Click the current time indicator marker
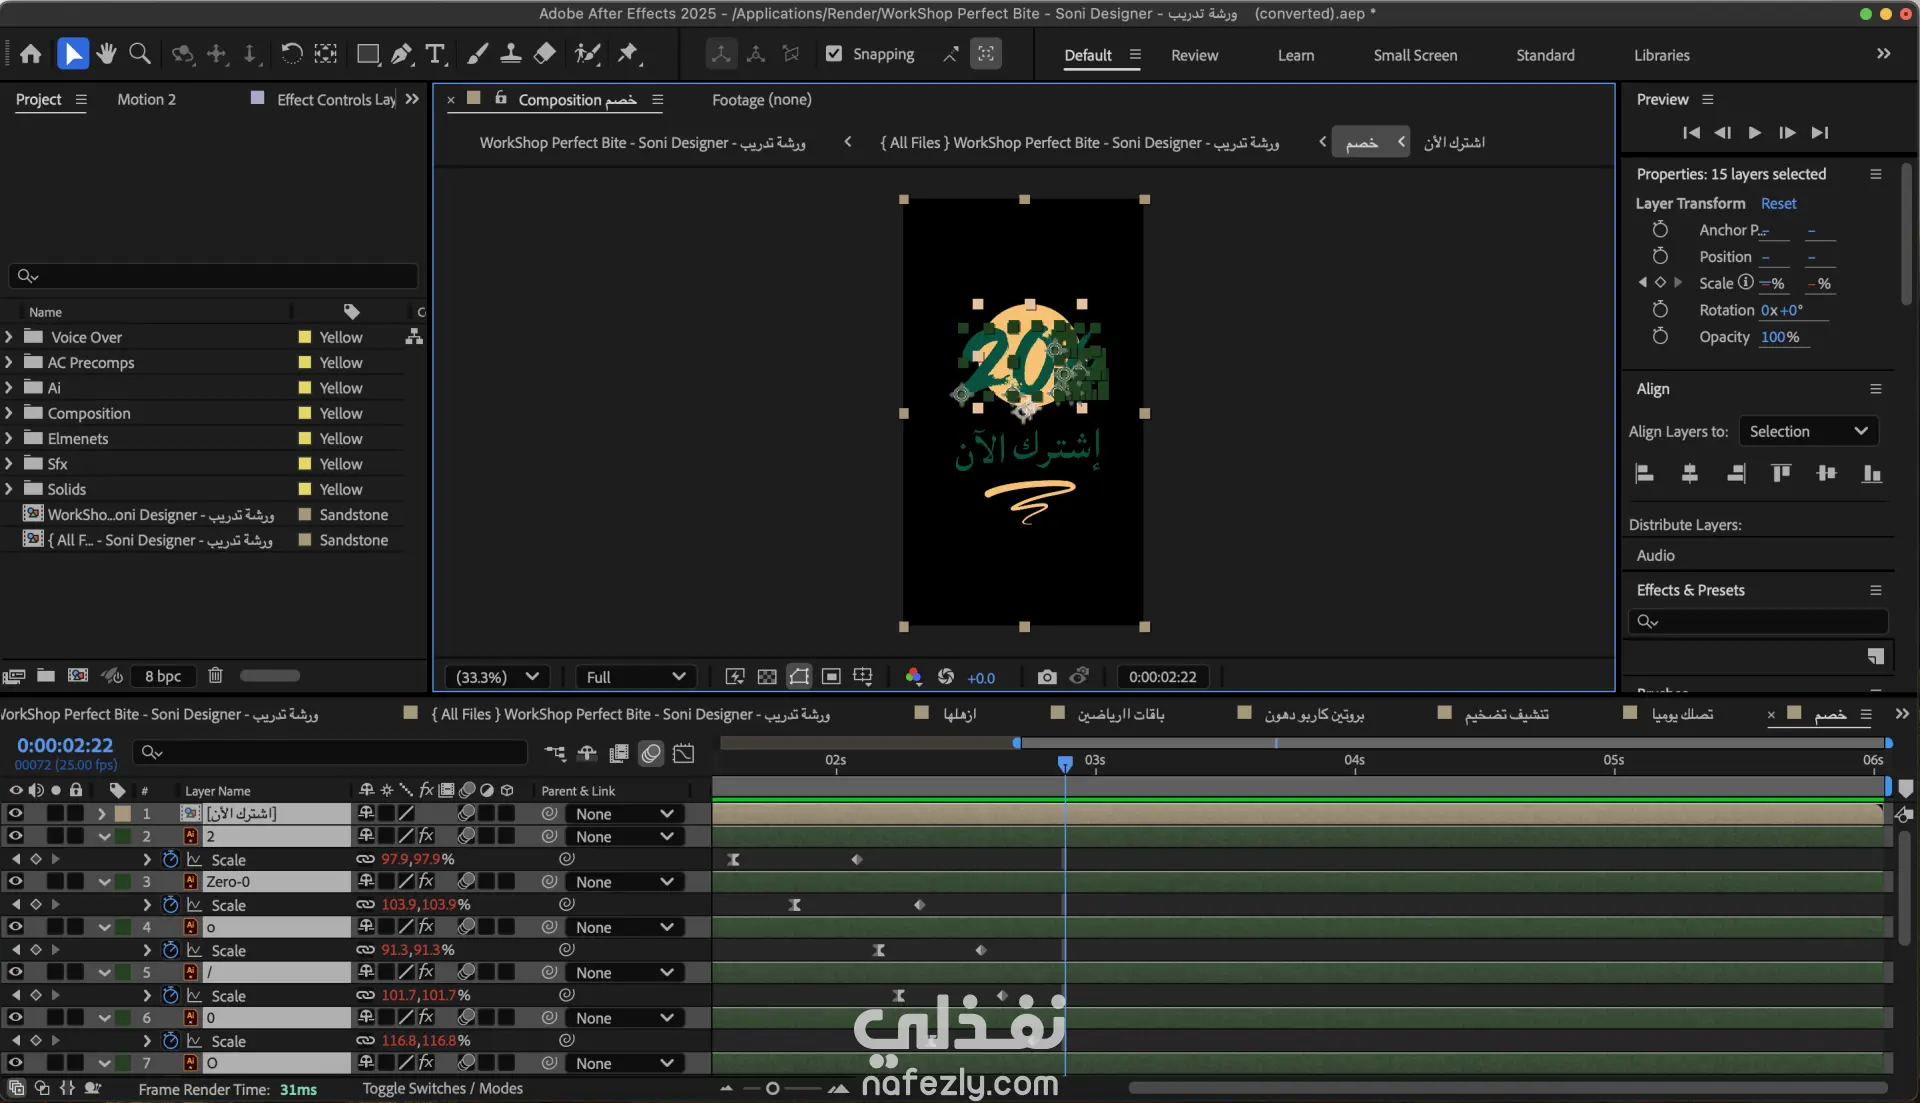The image size is (1920, 1103). point(1065,763)
